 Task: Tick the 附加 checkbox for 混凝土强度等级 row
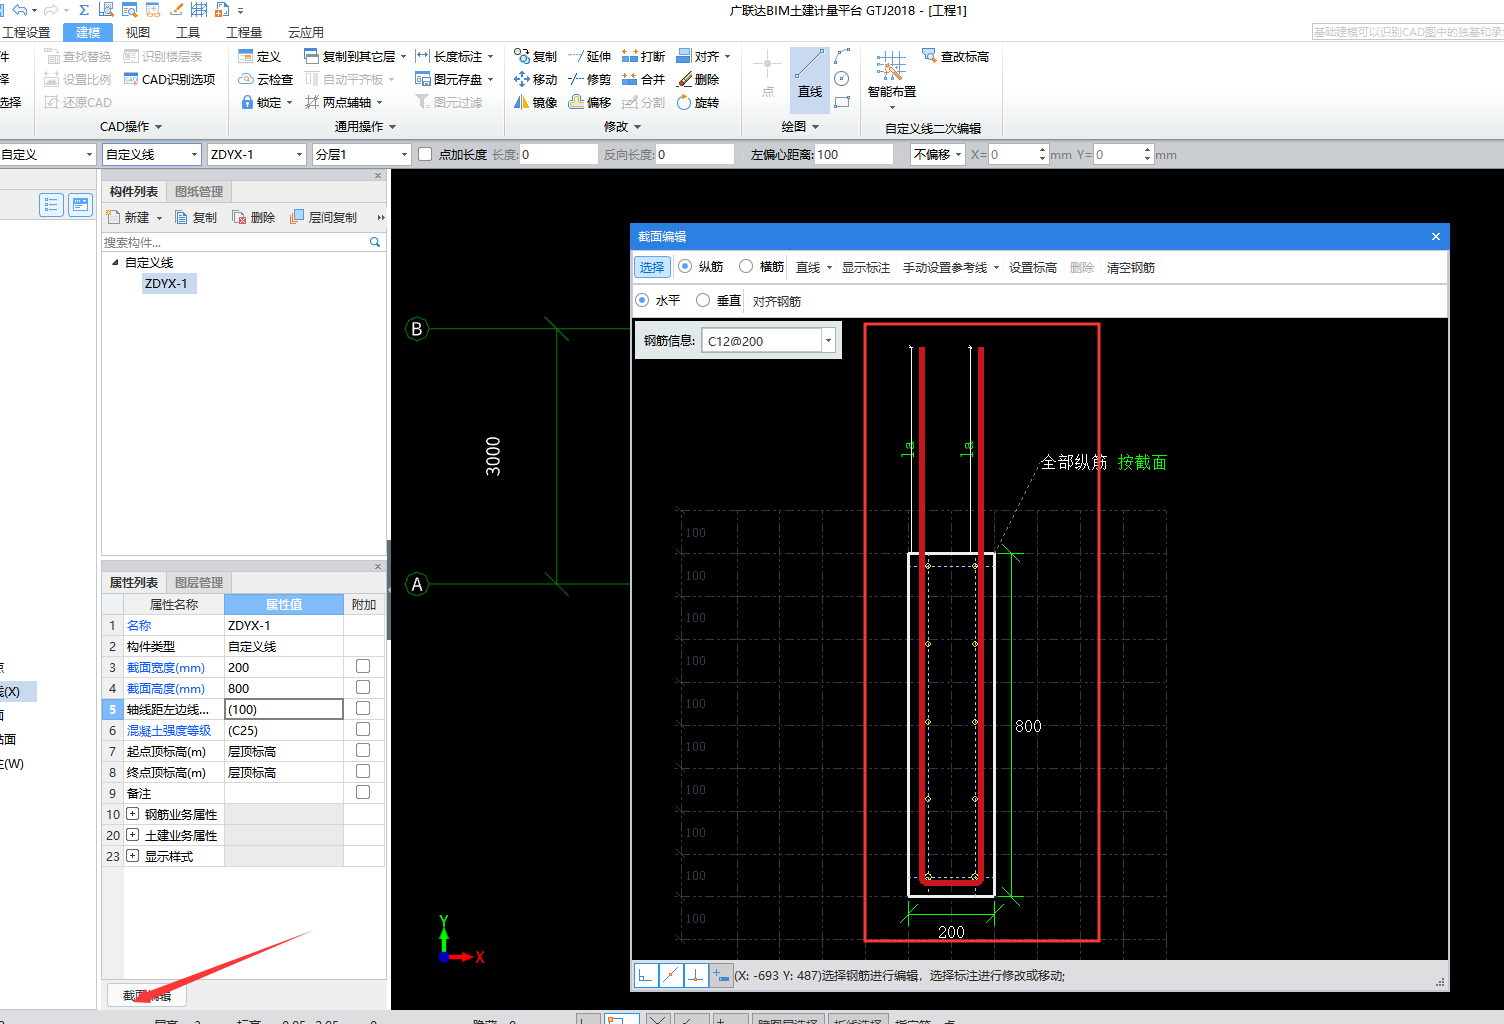(363, 729)
